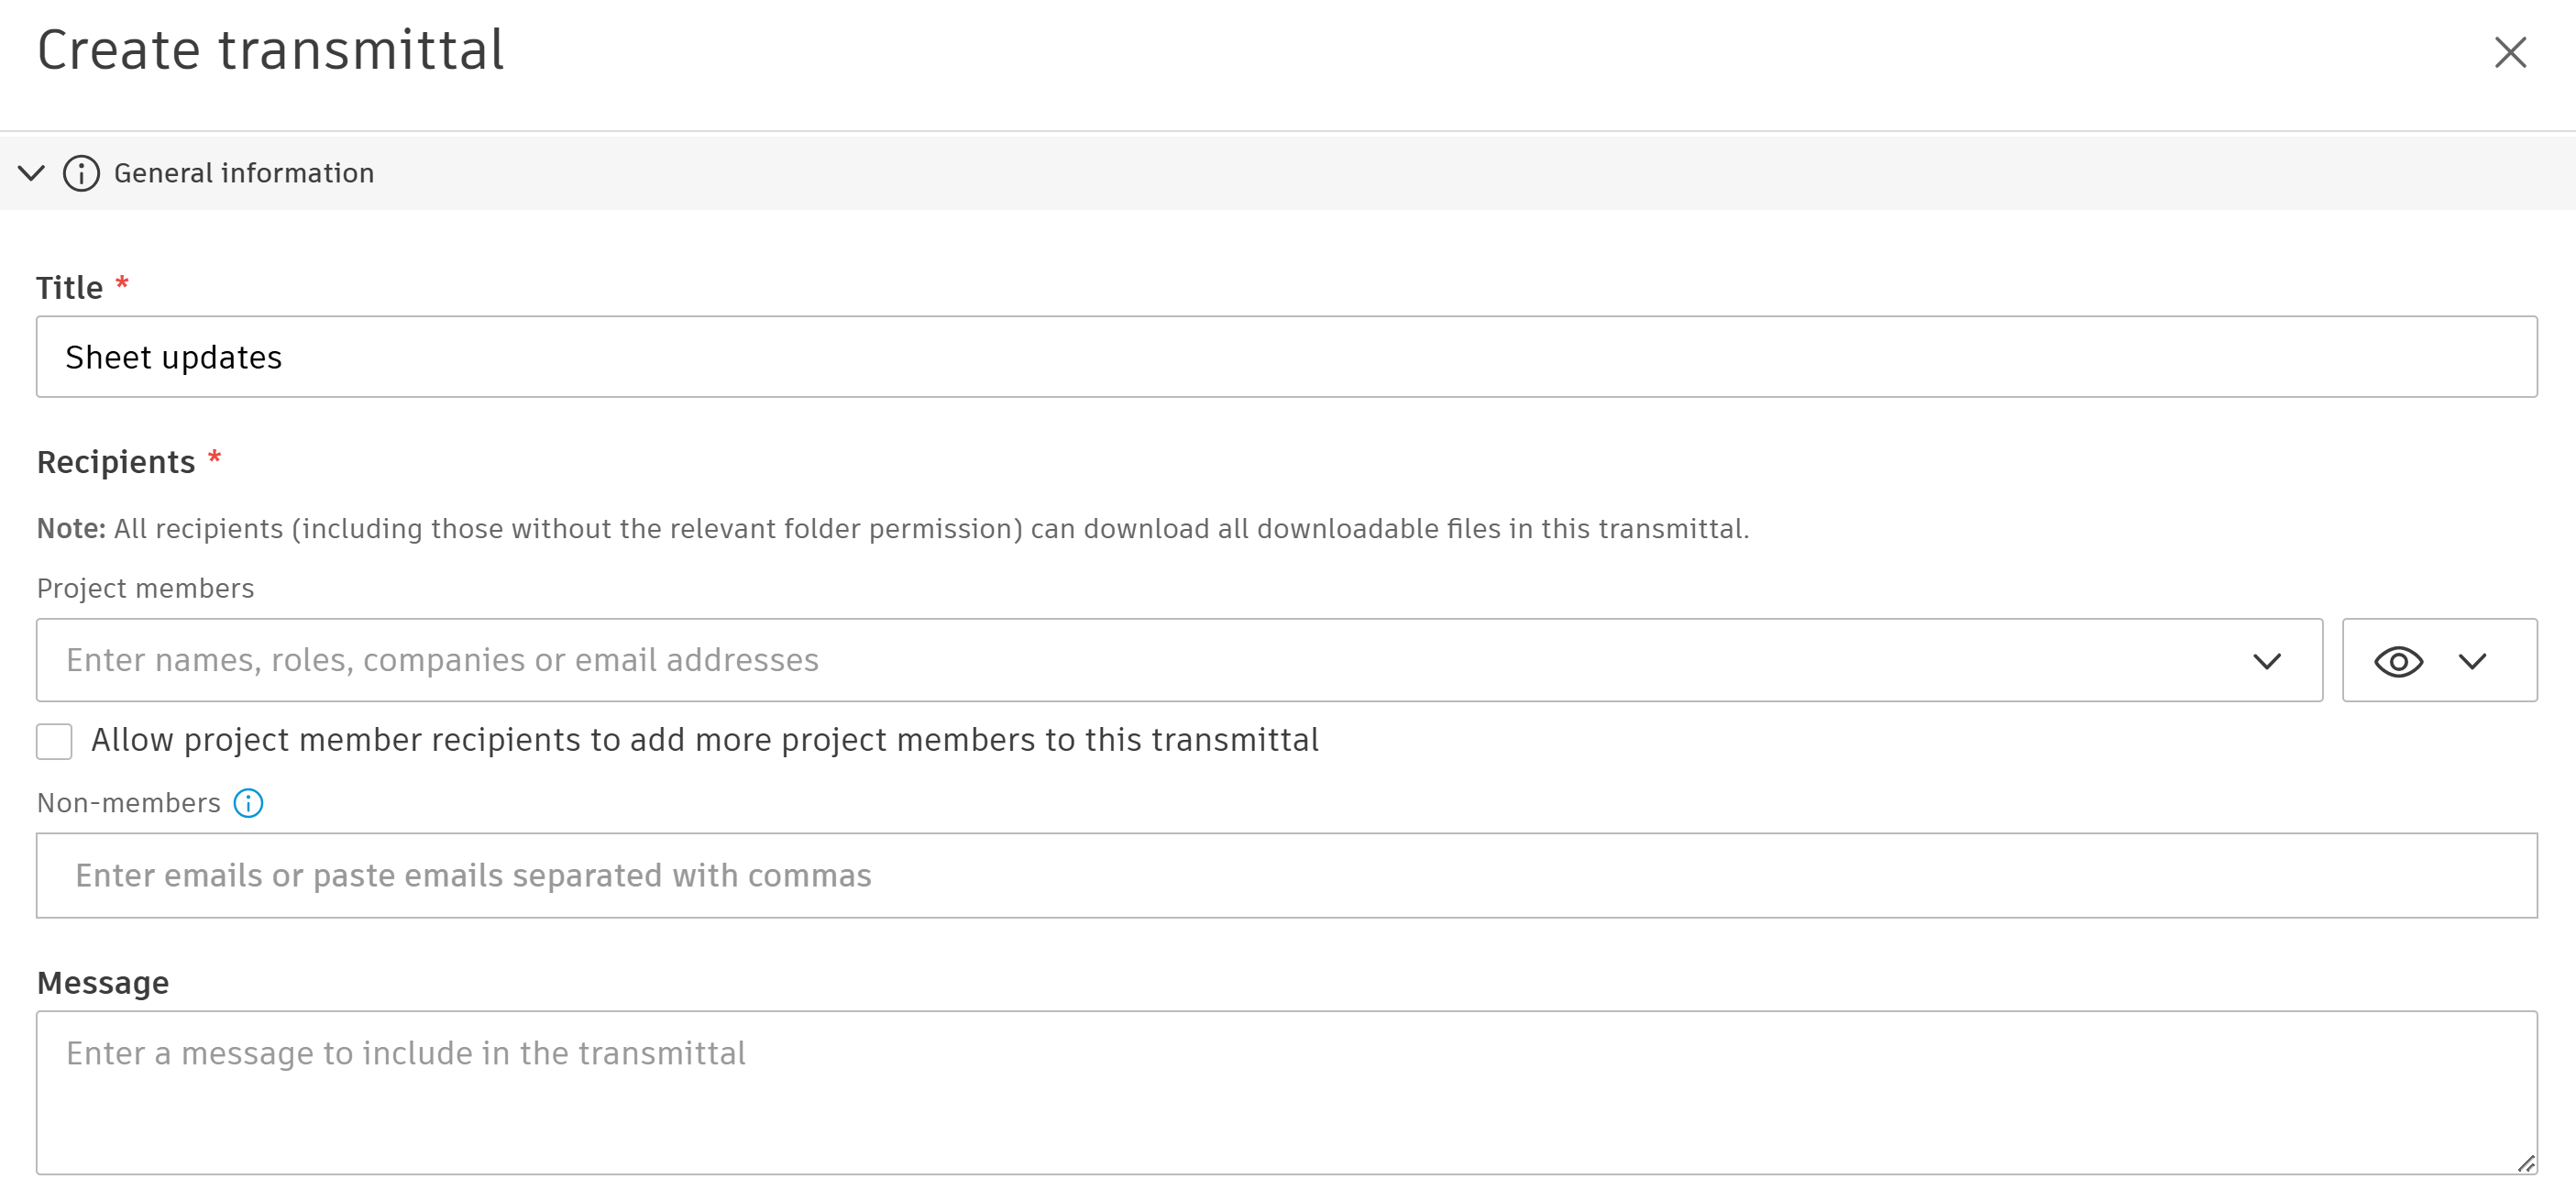Show the Non-members info tooltip icon
The image size is (2576, 1201).
pyautogui.click(x=248, y=803)
